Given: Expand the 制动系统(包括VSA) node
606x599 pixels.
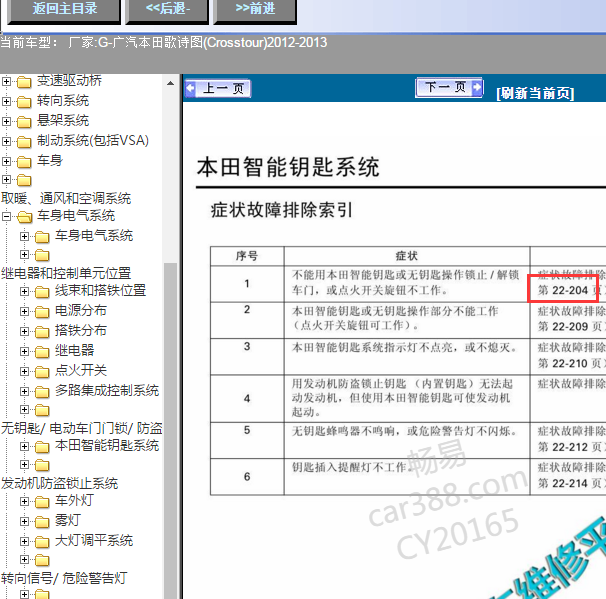Looking at the screenshot, I should [x=6, y=141].
